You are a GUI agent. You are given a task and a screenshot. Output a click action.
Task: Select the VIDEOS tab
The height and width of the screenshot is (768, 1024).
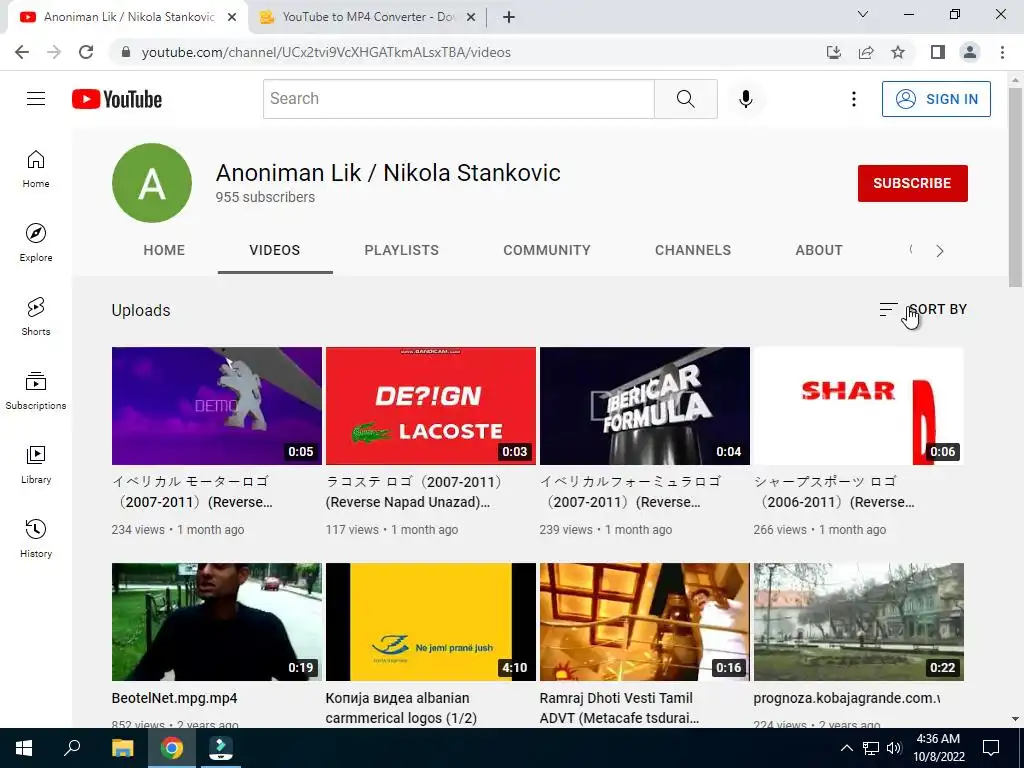(x=275, y=250)
